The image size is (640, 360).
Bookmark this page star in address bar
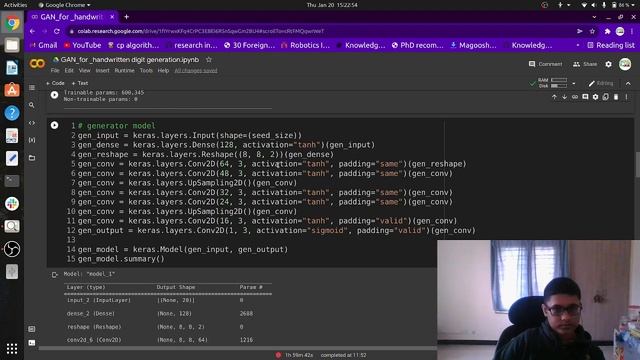(592, 31)
